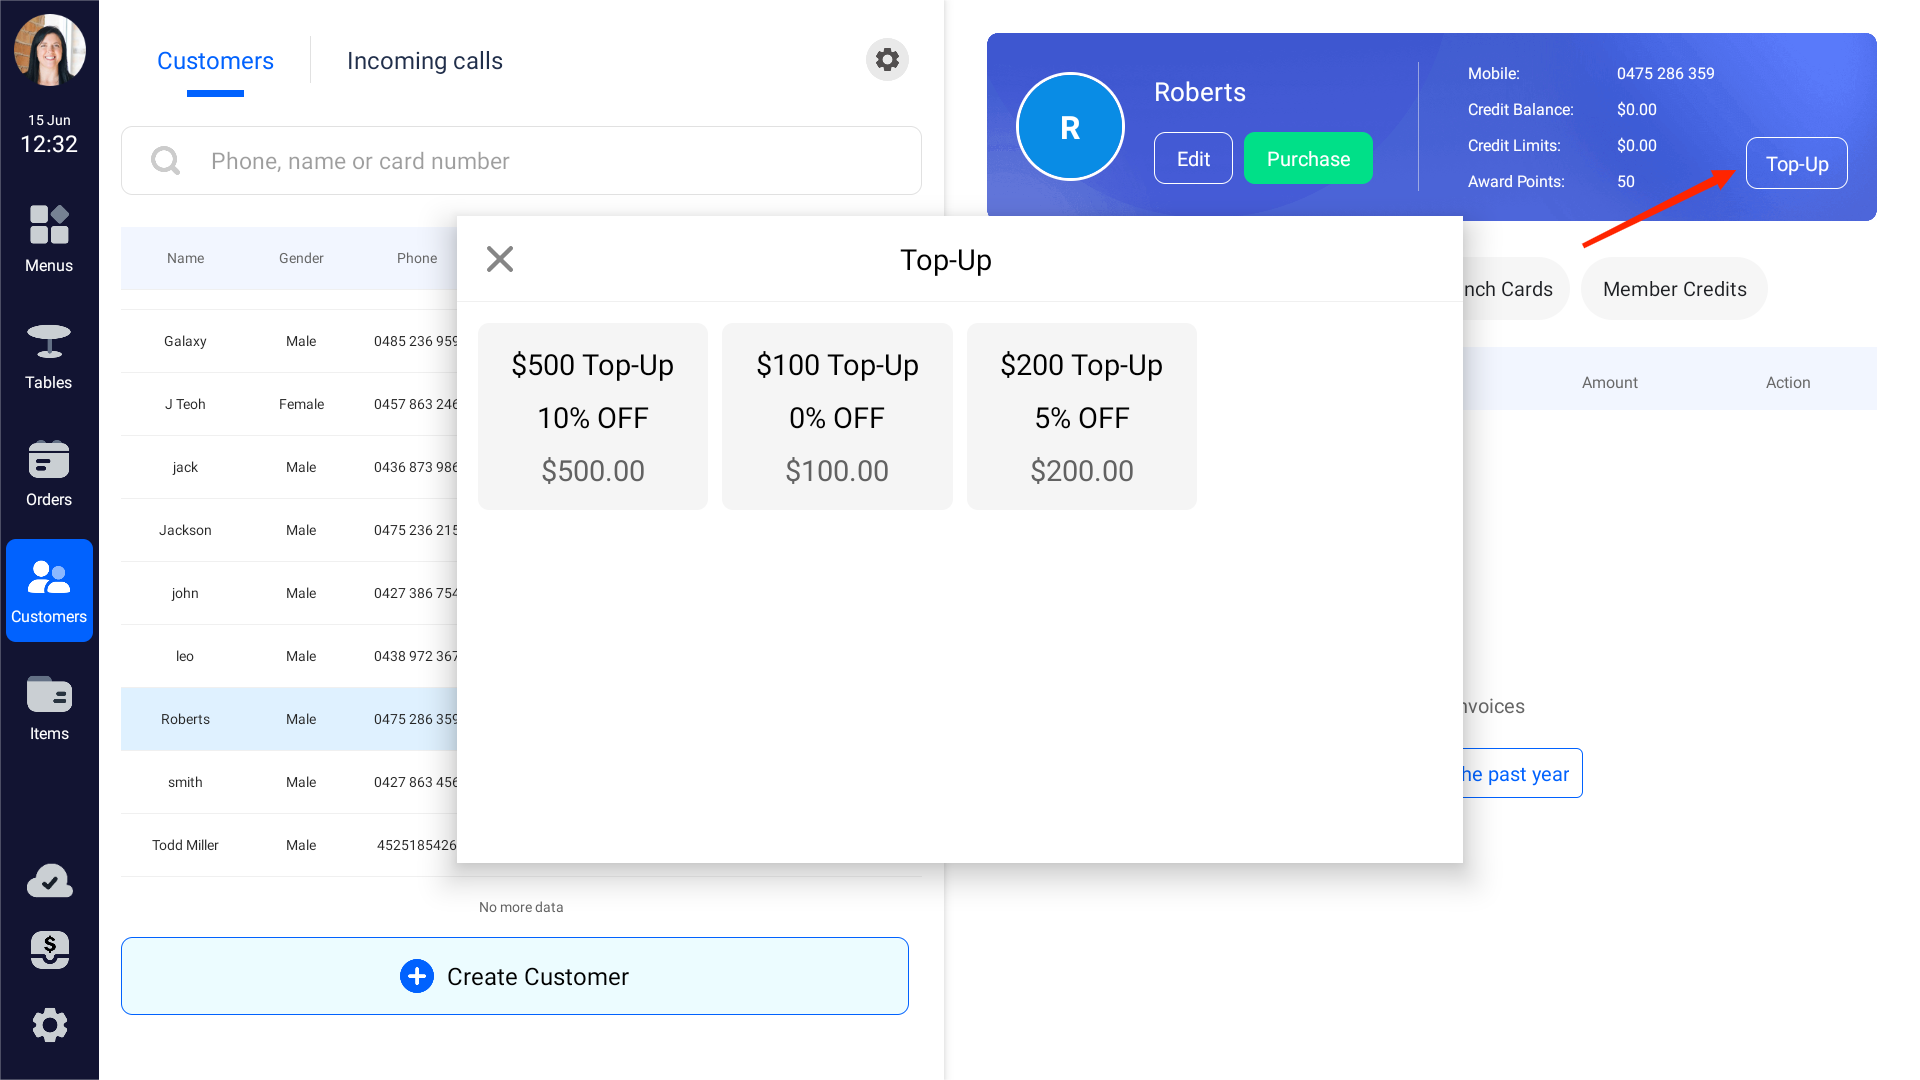The image size is (1920, 1080).
Task: Select the $200 Top-Up 5% OFF package
Action: tap(1082, 416)
